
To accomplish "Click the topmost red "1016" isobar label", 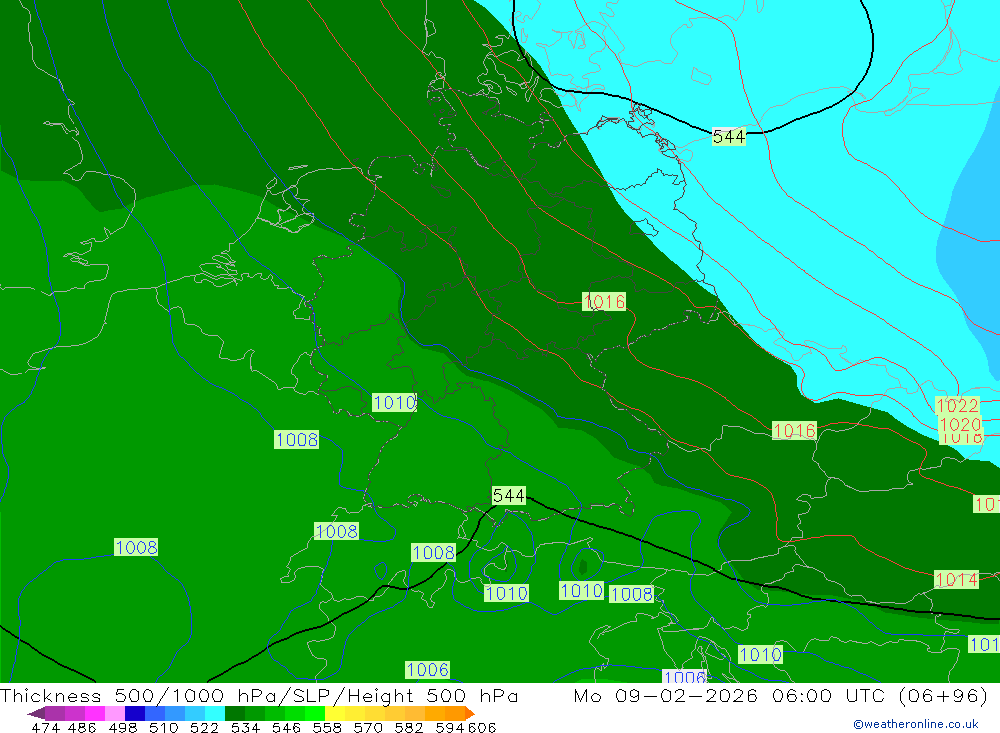I will tap(603, 301).
